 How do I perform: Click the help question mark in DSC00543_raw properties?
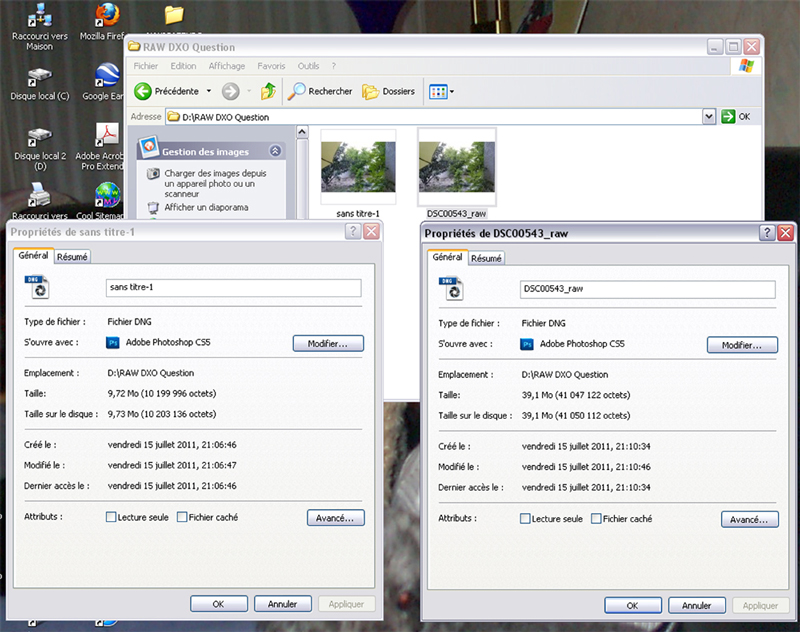pos(767,233)
